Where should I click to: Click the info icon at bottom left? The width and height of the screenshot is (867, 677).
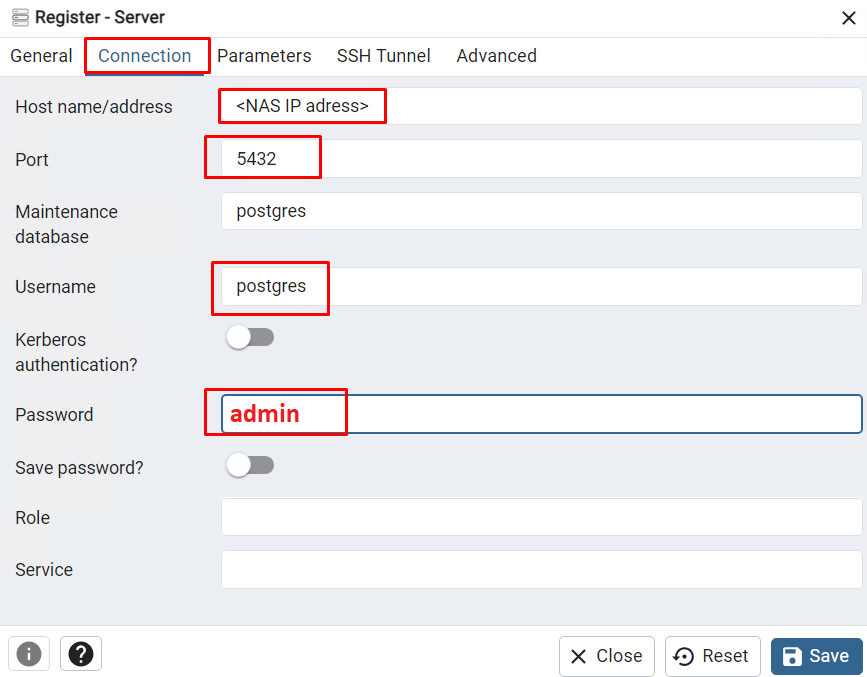point(28,654)
